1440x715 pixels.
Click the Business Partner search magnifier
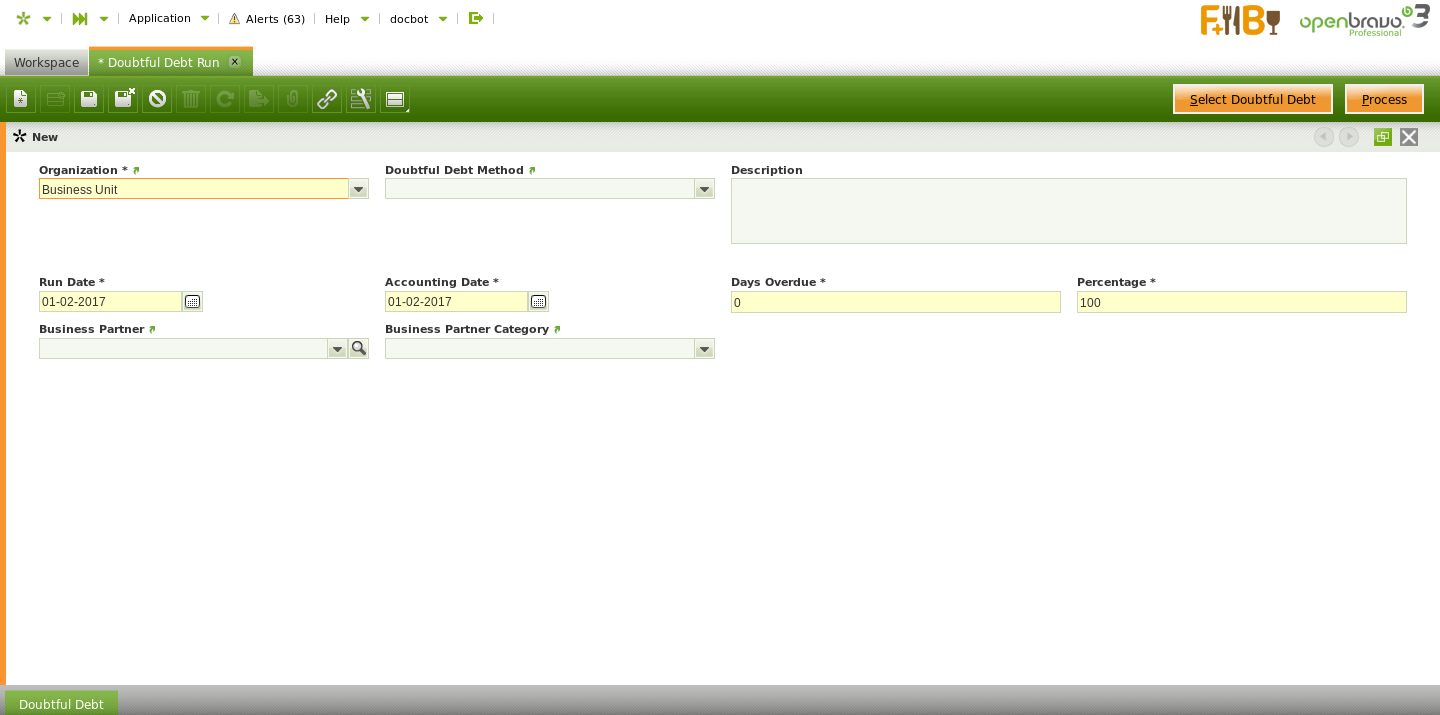(x=358, y=348)
